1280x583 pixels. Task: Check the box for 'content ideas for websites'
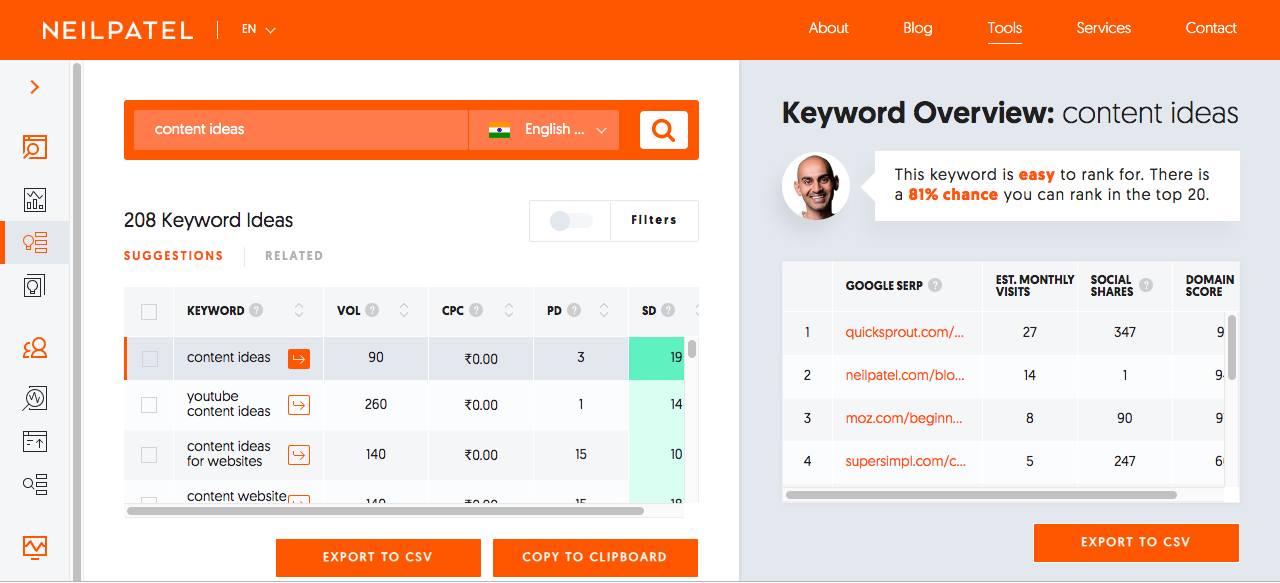tap(149, 455)
